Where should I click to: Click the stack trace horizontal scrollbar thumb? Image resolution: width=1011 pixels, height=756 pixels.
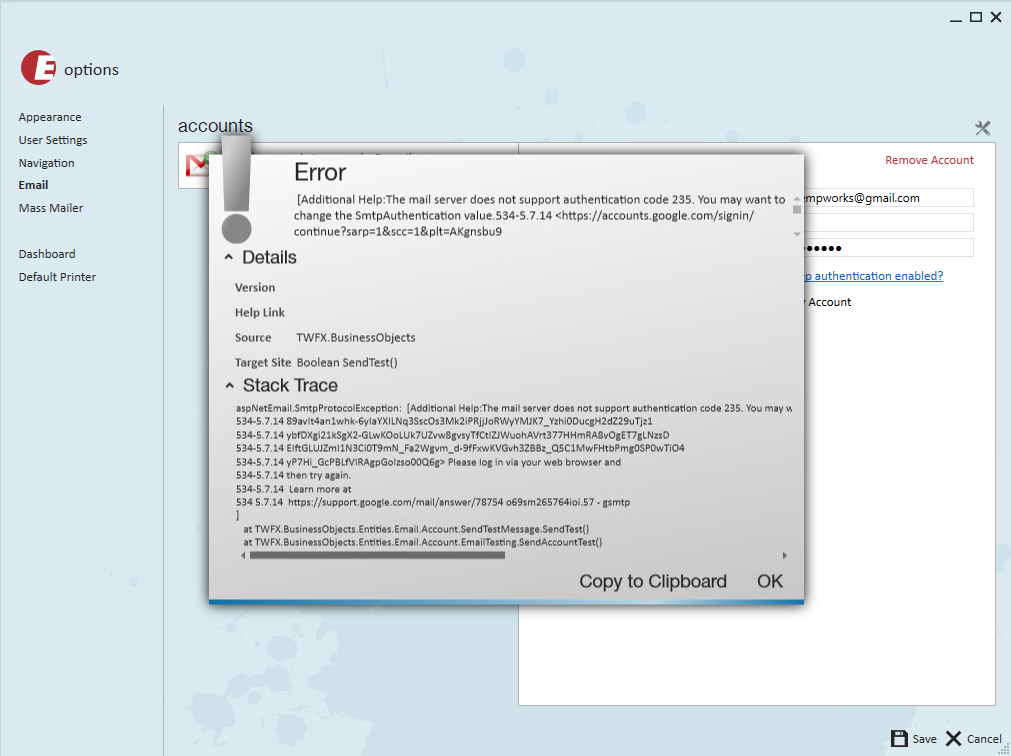[x=377, y=556]
